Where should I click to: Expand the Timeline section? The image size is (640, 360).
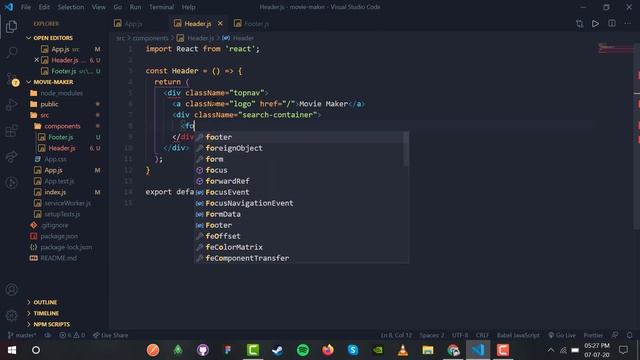(x=46, y=313)
